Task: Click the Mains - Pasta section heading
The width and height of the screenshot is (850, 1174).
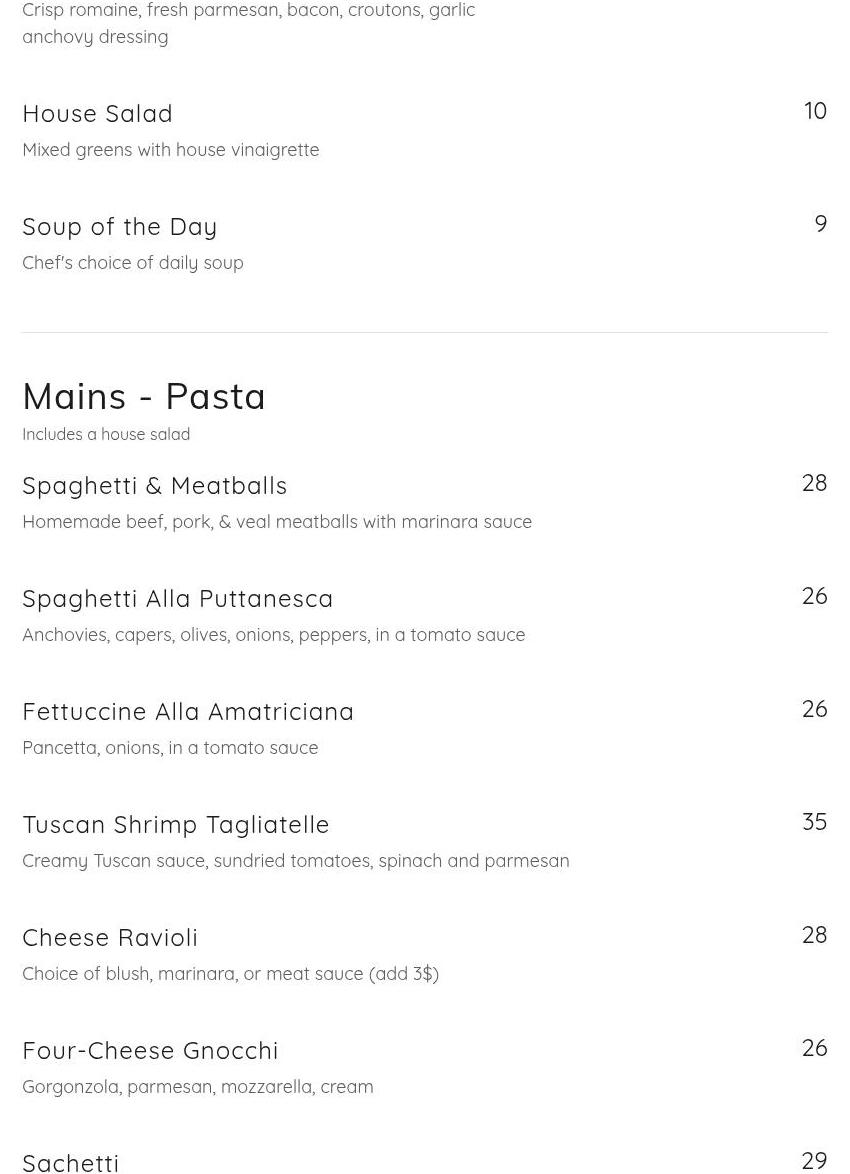Action: [144, 397]
